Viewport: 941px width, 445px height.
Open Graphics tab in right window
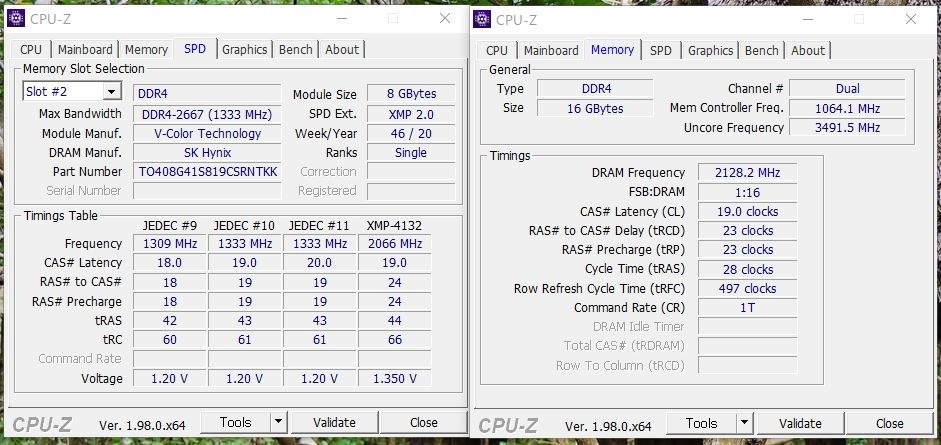(x=711, y=50)
